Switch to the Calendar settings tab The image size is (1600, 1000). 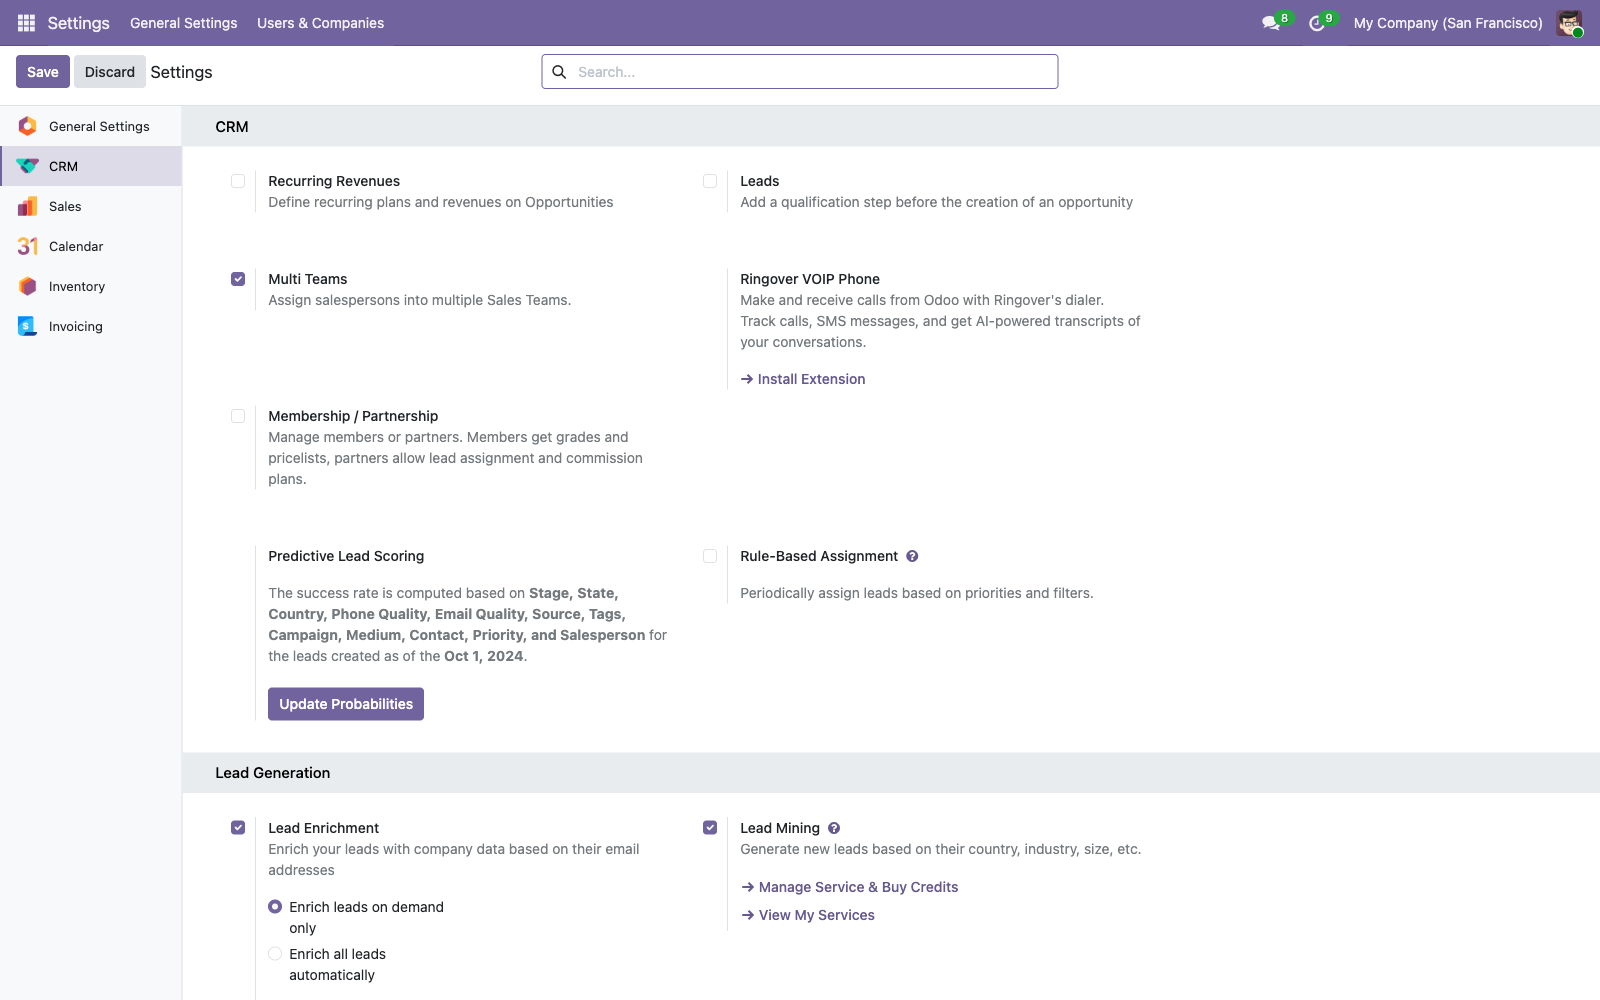tap(91, 246)
